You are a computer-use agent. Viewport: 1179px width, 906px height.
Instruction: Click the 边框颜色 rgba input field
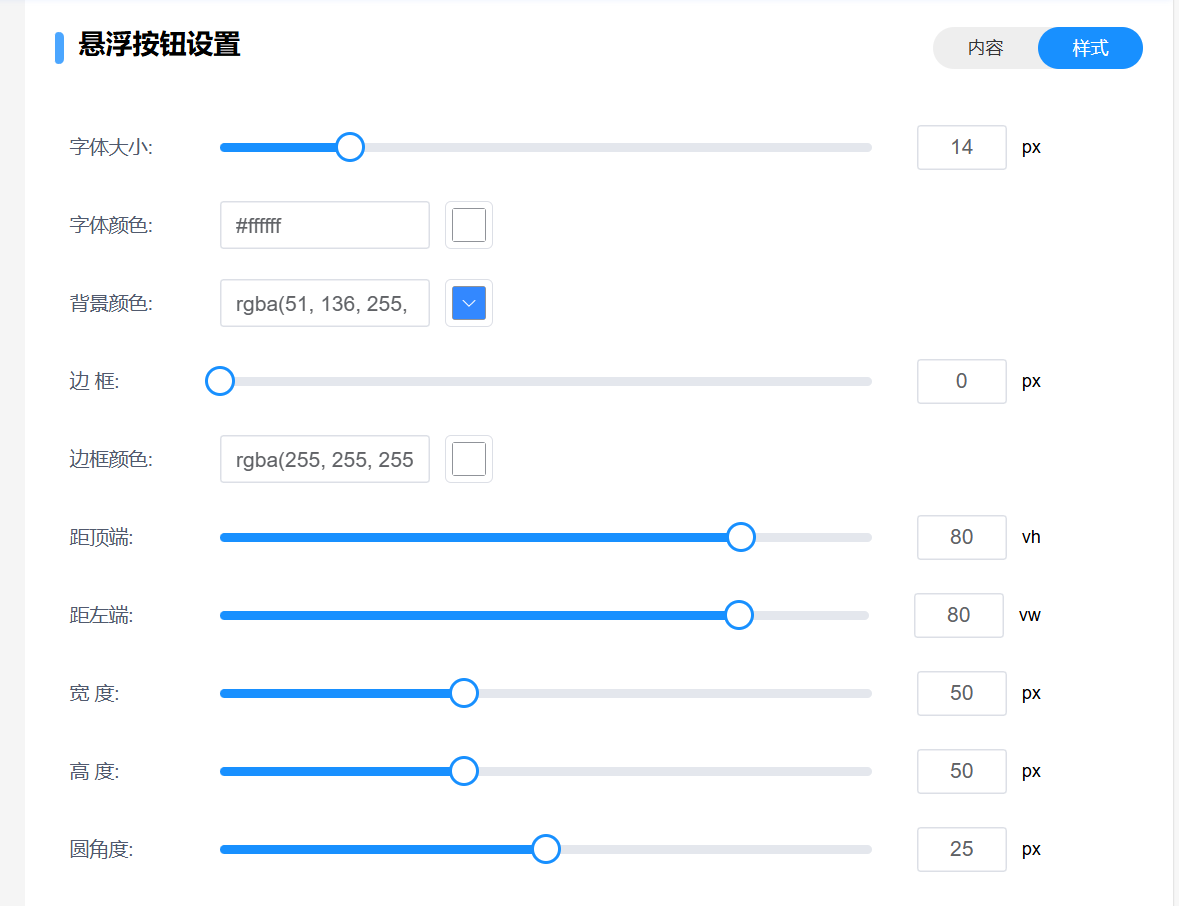[324, 459]
